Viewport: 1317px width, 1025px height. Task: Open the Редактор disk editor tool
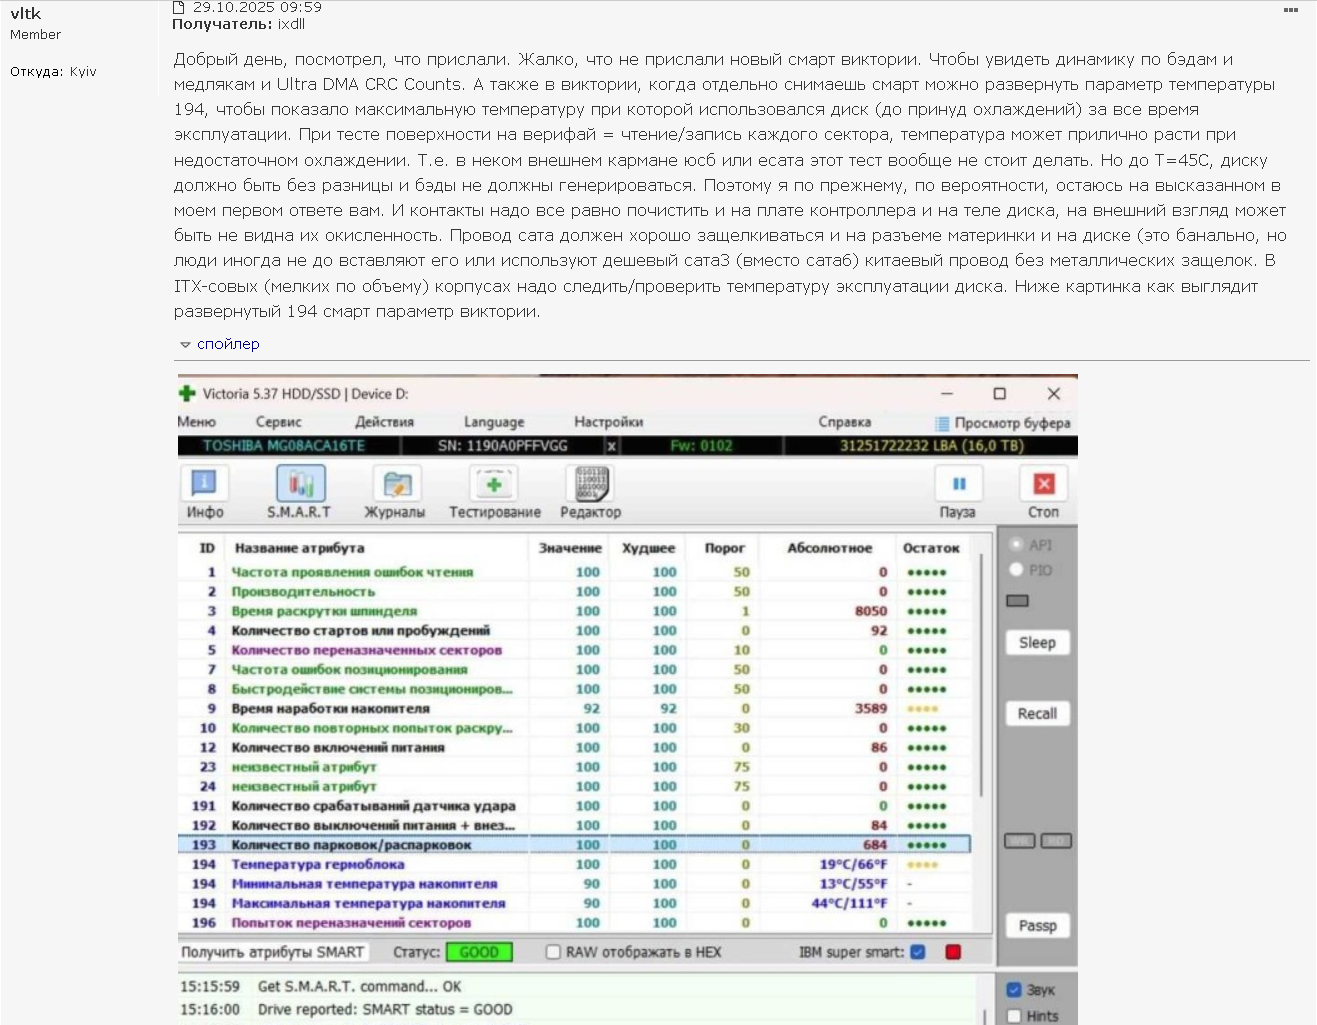point(590,493)
